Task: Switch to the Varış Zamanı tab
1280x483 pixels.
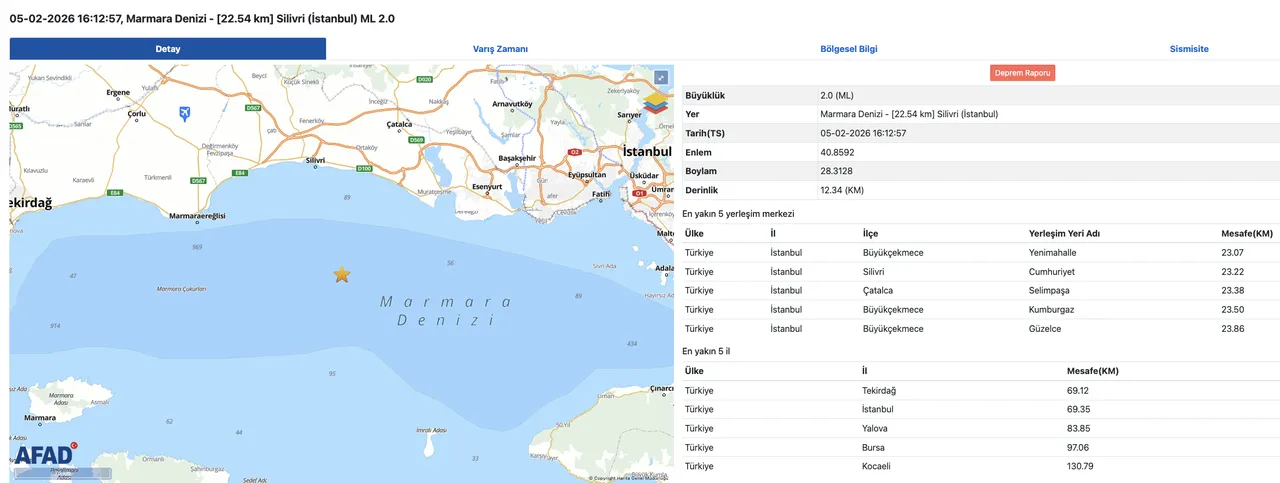Action: (500, 49)
